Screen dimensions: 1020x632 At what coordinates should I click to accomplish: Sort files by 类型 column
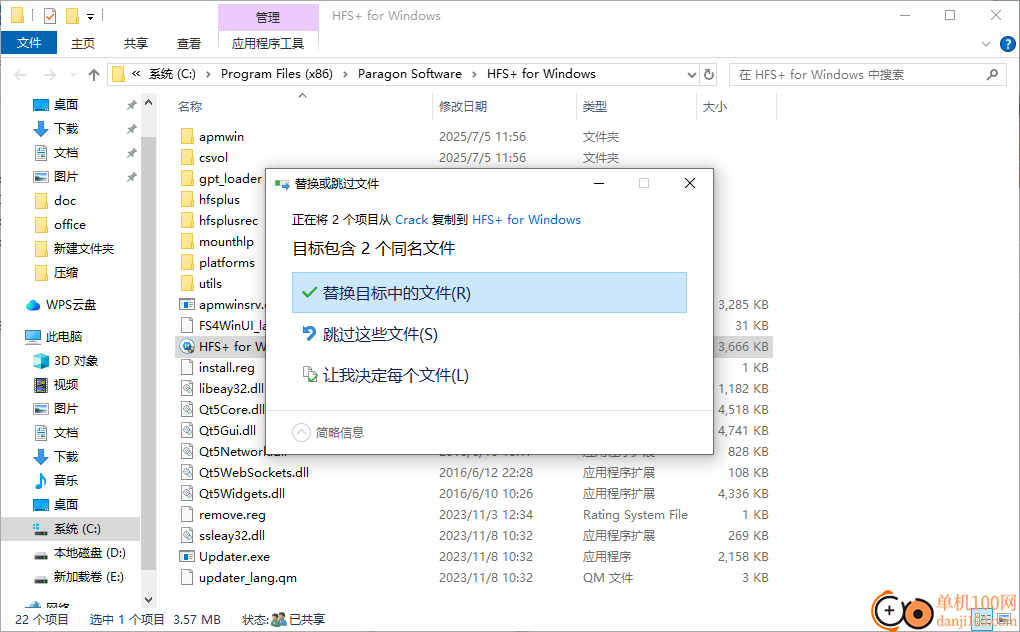(x=595, y=107)
